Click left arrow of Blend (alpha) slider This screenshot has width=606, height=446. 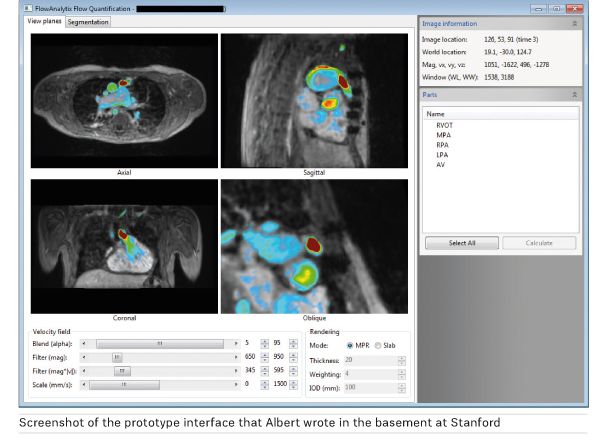pyautogui.click(x=84, y=342)
